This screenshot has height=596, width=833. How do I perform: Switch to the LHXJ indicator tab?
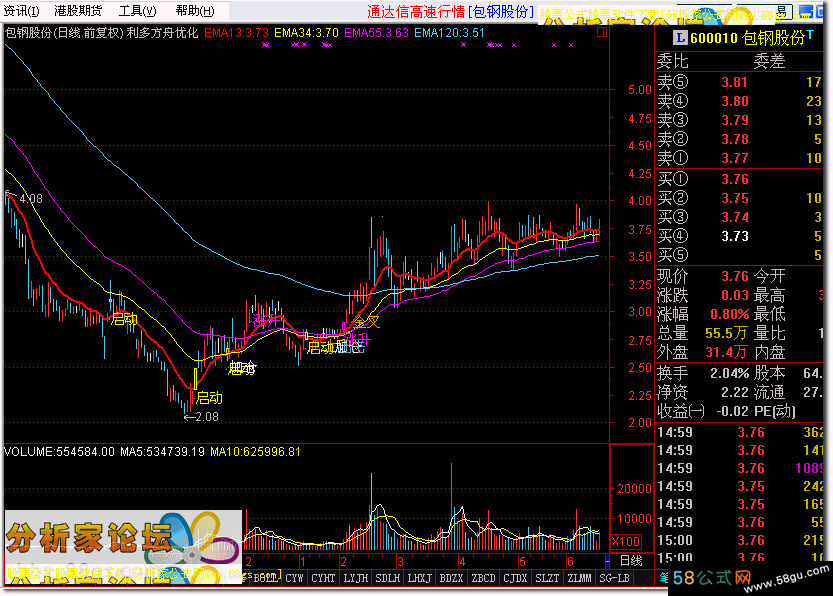[419, 578]
